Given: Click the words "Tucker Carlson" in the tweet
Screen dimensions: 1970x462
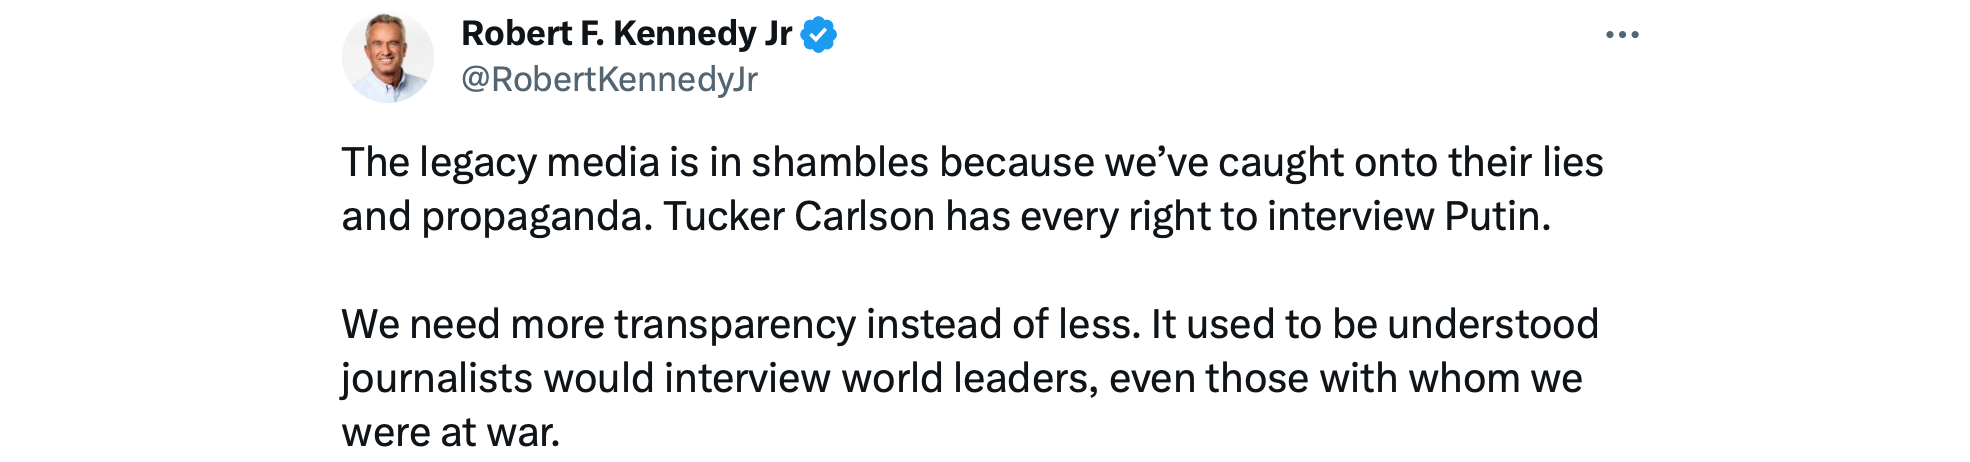Looking at the screenshot, I should tap(798, 217).
